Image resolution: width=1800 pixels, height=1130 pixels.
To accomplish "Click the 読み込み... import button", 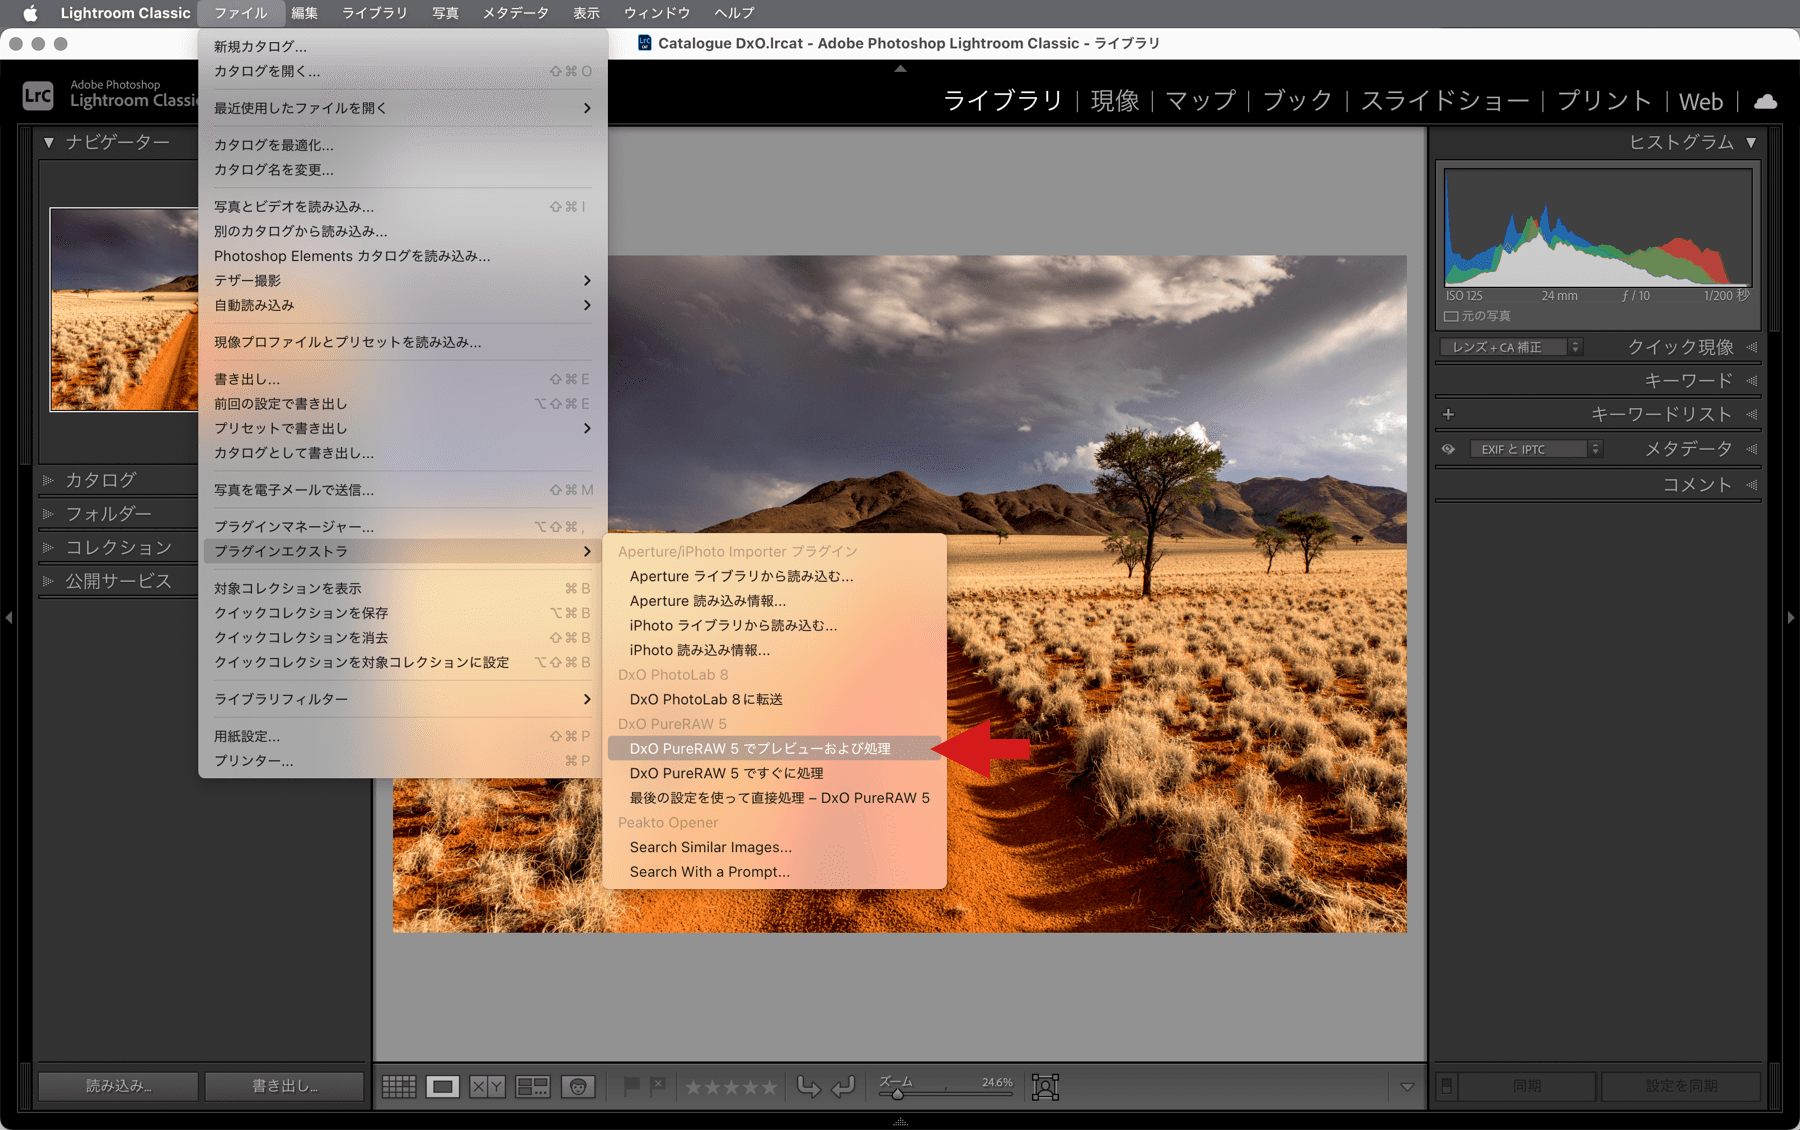I will pos(118,1086).
